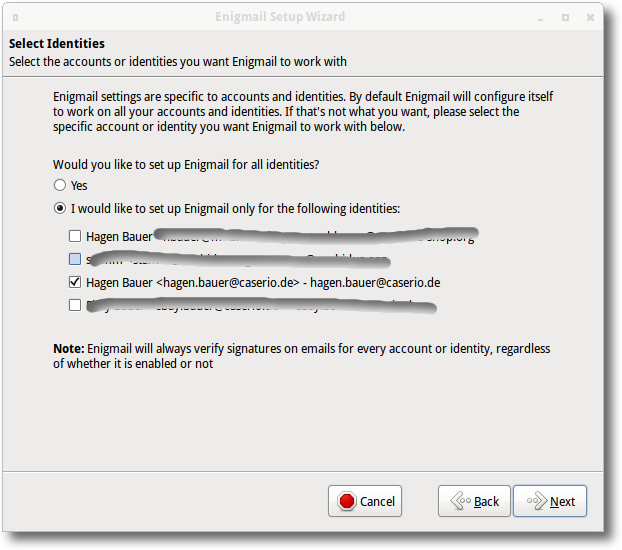This screenshot has width=622, height=550.
Task: Open the window menu icon in title bar
Action: tap(15, 17)
